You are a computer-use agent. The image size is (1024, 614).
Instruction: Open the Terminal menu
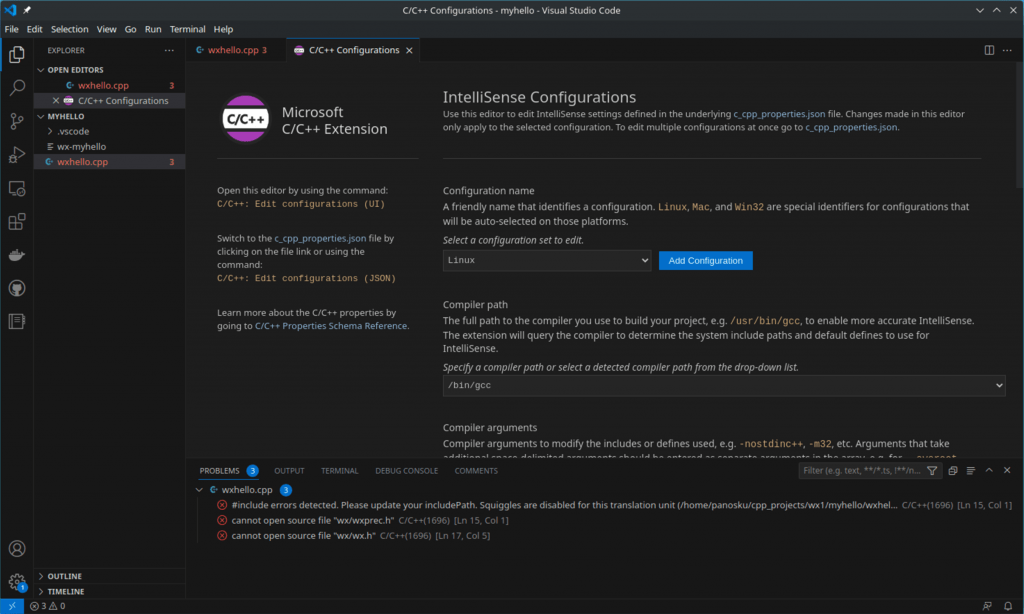point(187,29)
